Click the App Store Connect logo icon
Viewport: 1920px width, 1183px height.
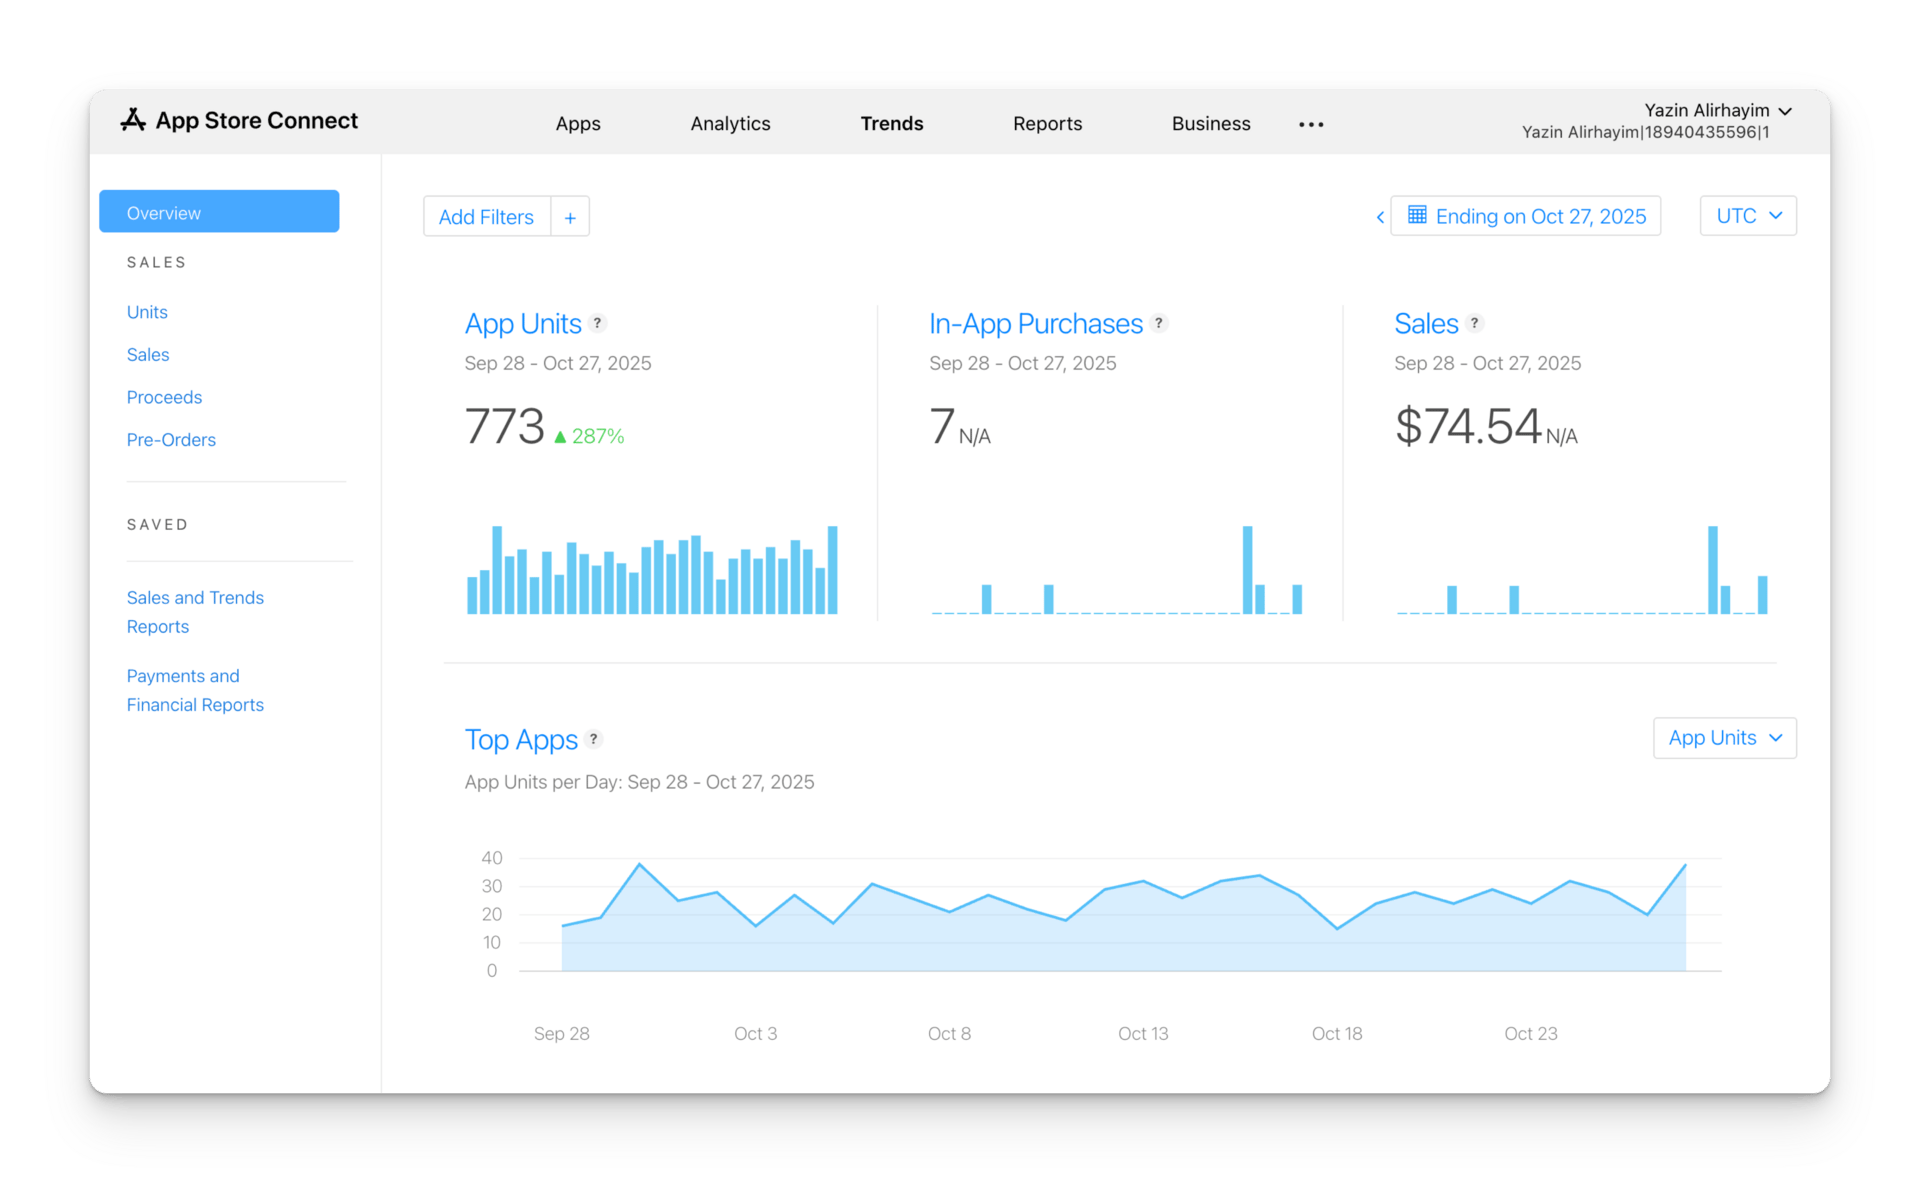[133, 121]
